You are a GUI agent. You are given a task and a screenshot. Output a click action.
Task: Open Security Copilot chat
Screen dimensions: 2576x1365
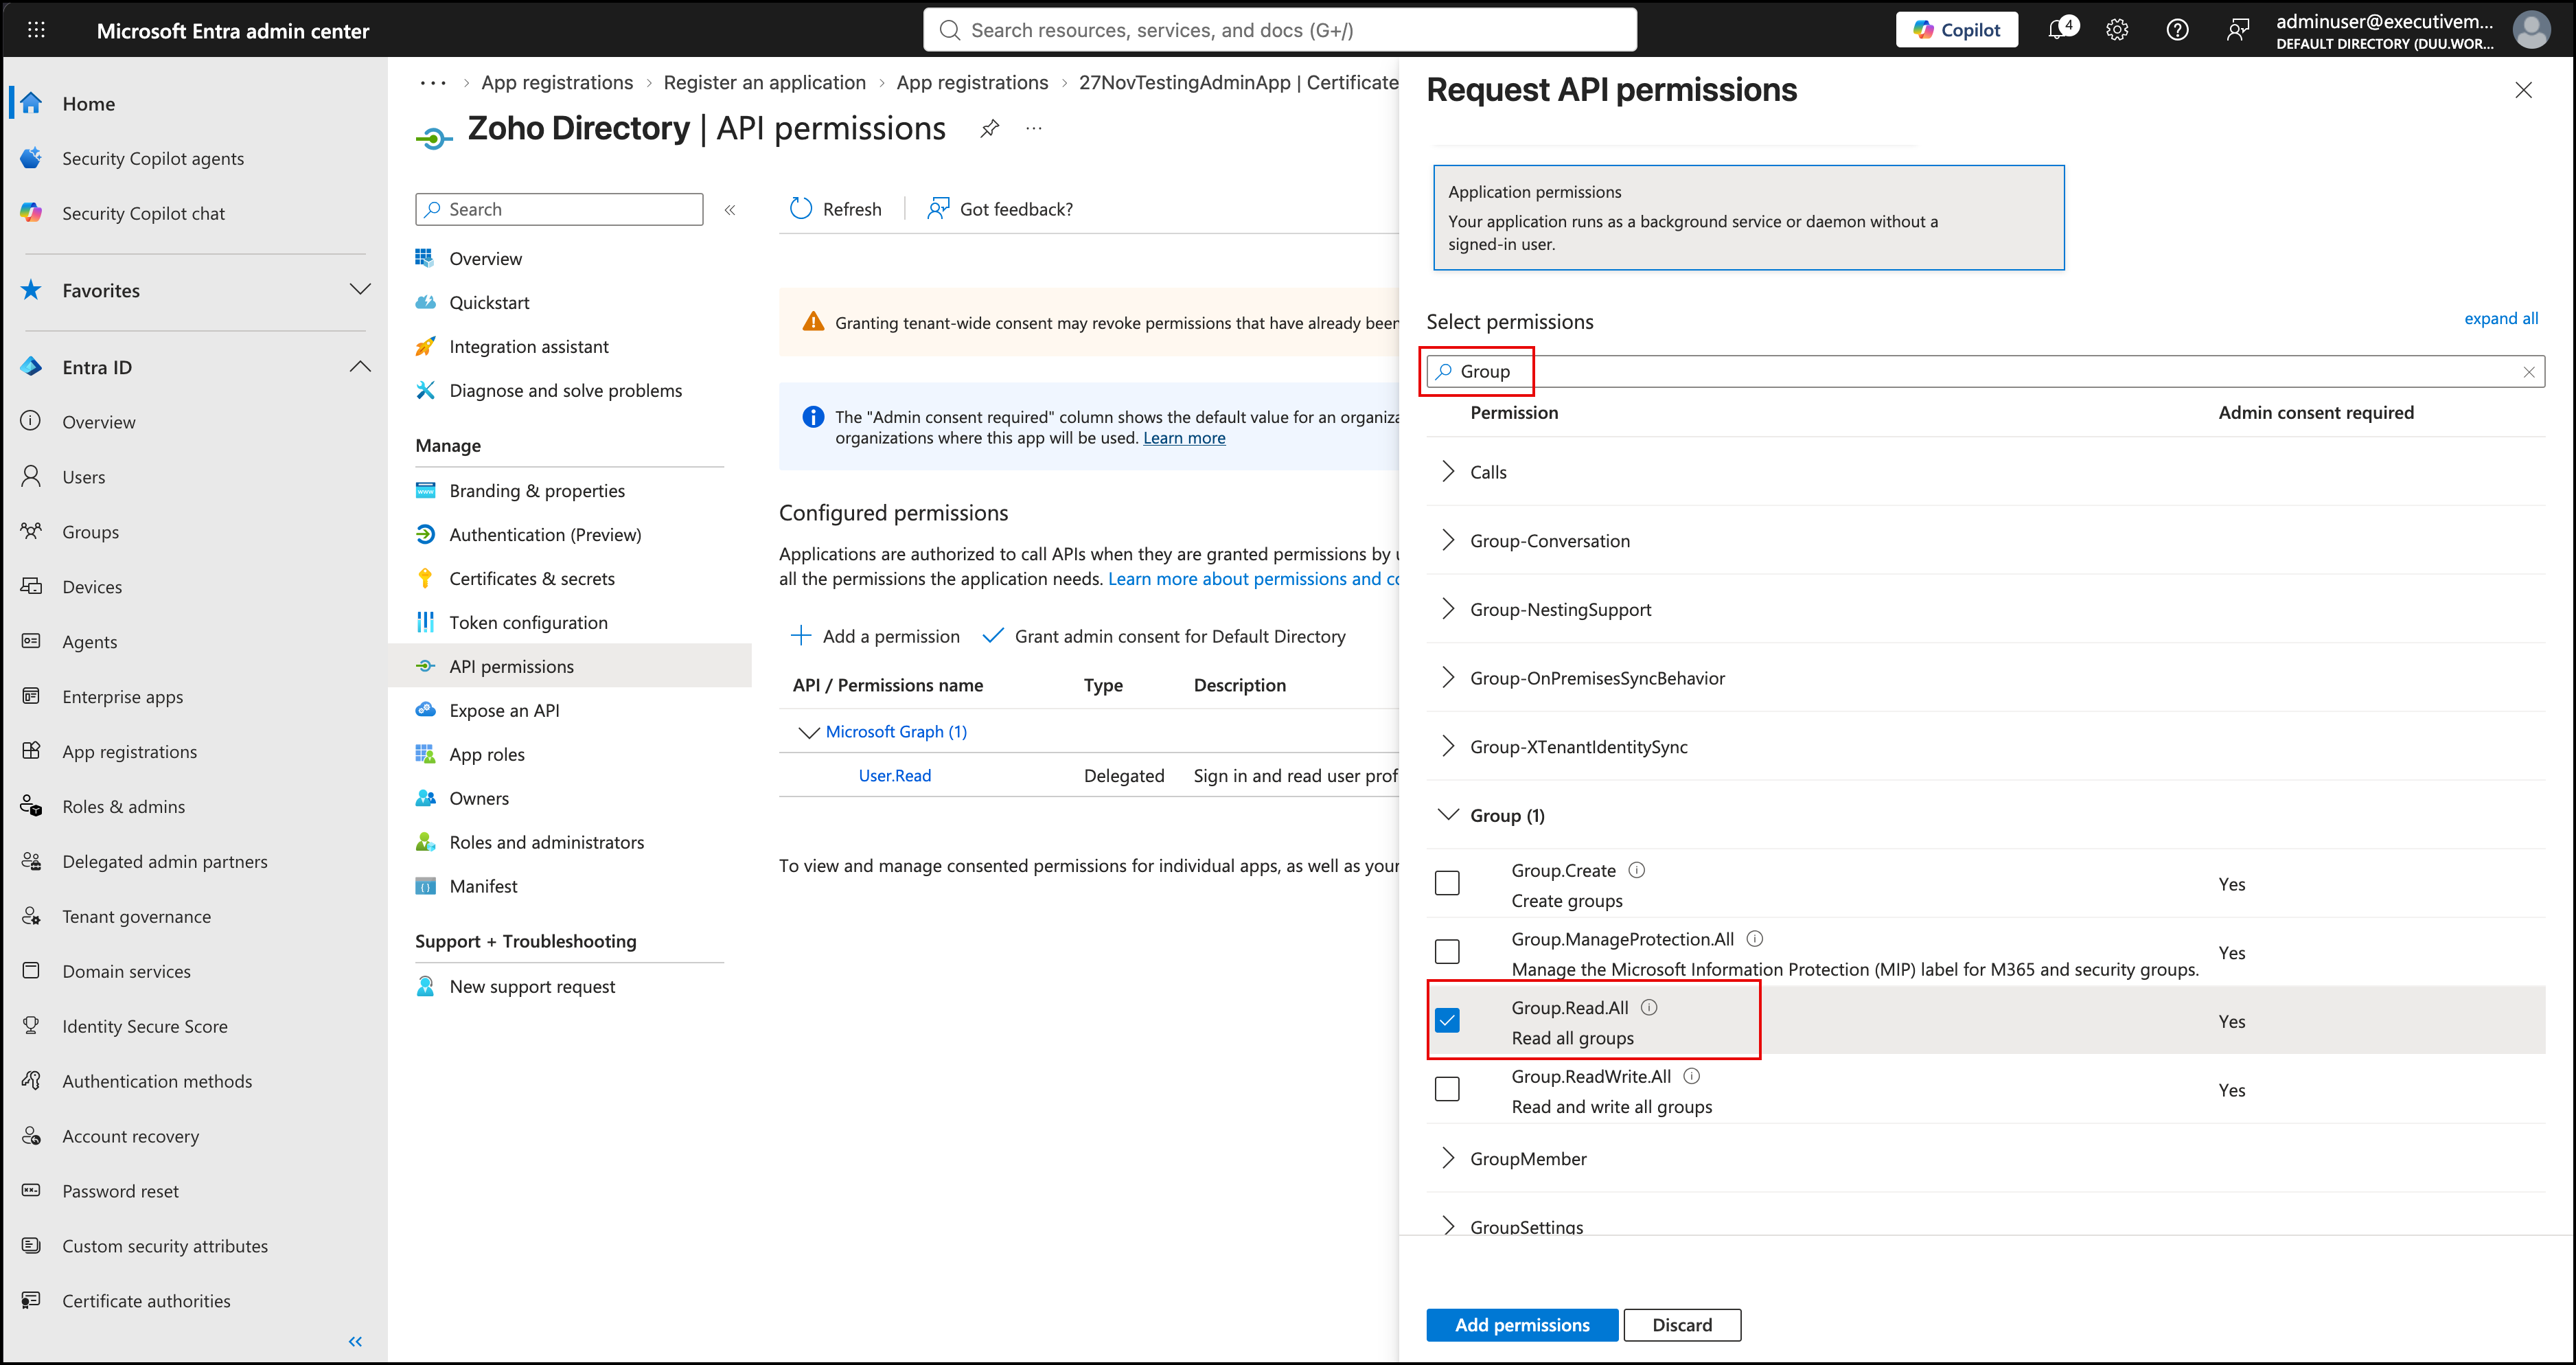pos(143,213)
